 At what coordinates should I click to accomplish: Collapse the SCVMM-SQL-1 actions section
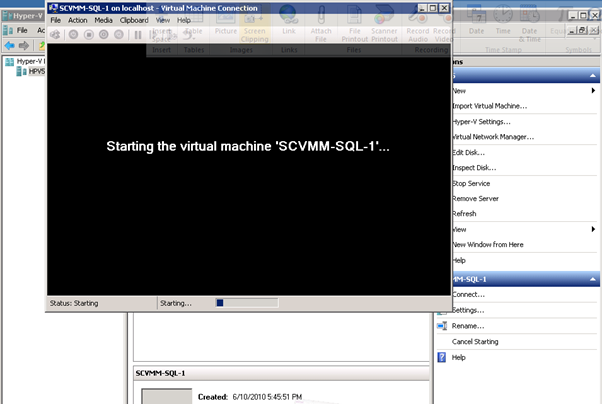tap(593, 279)
